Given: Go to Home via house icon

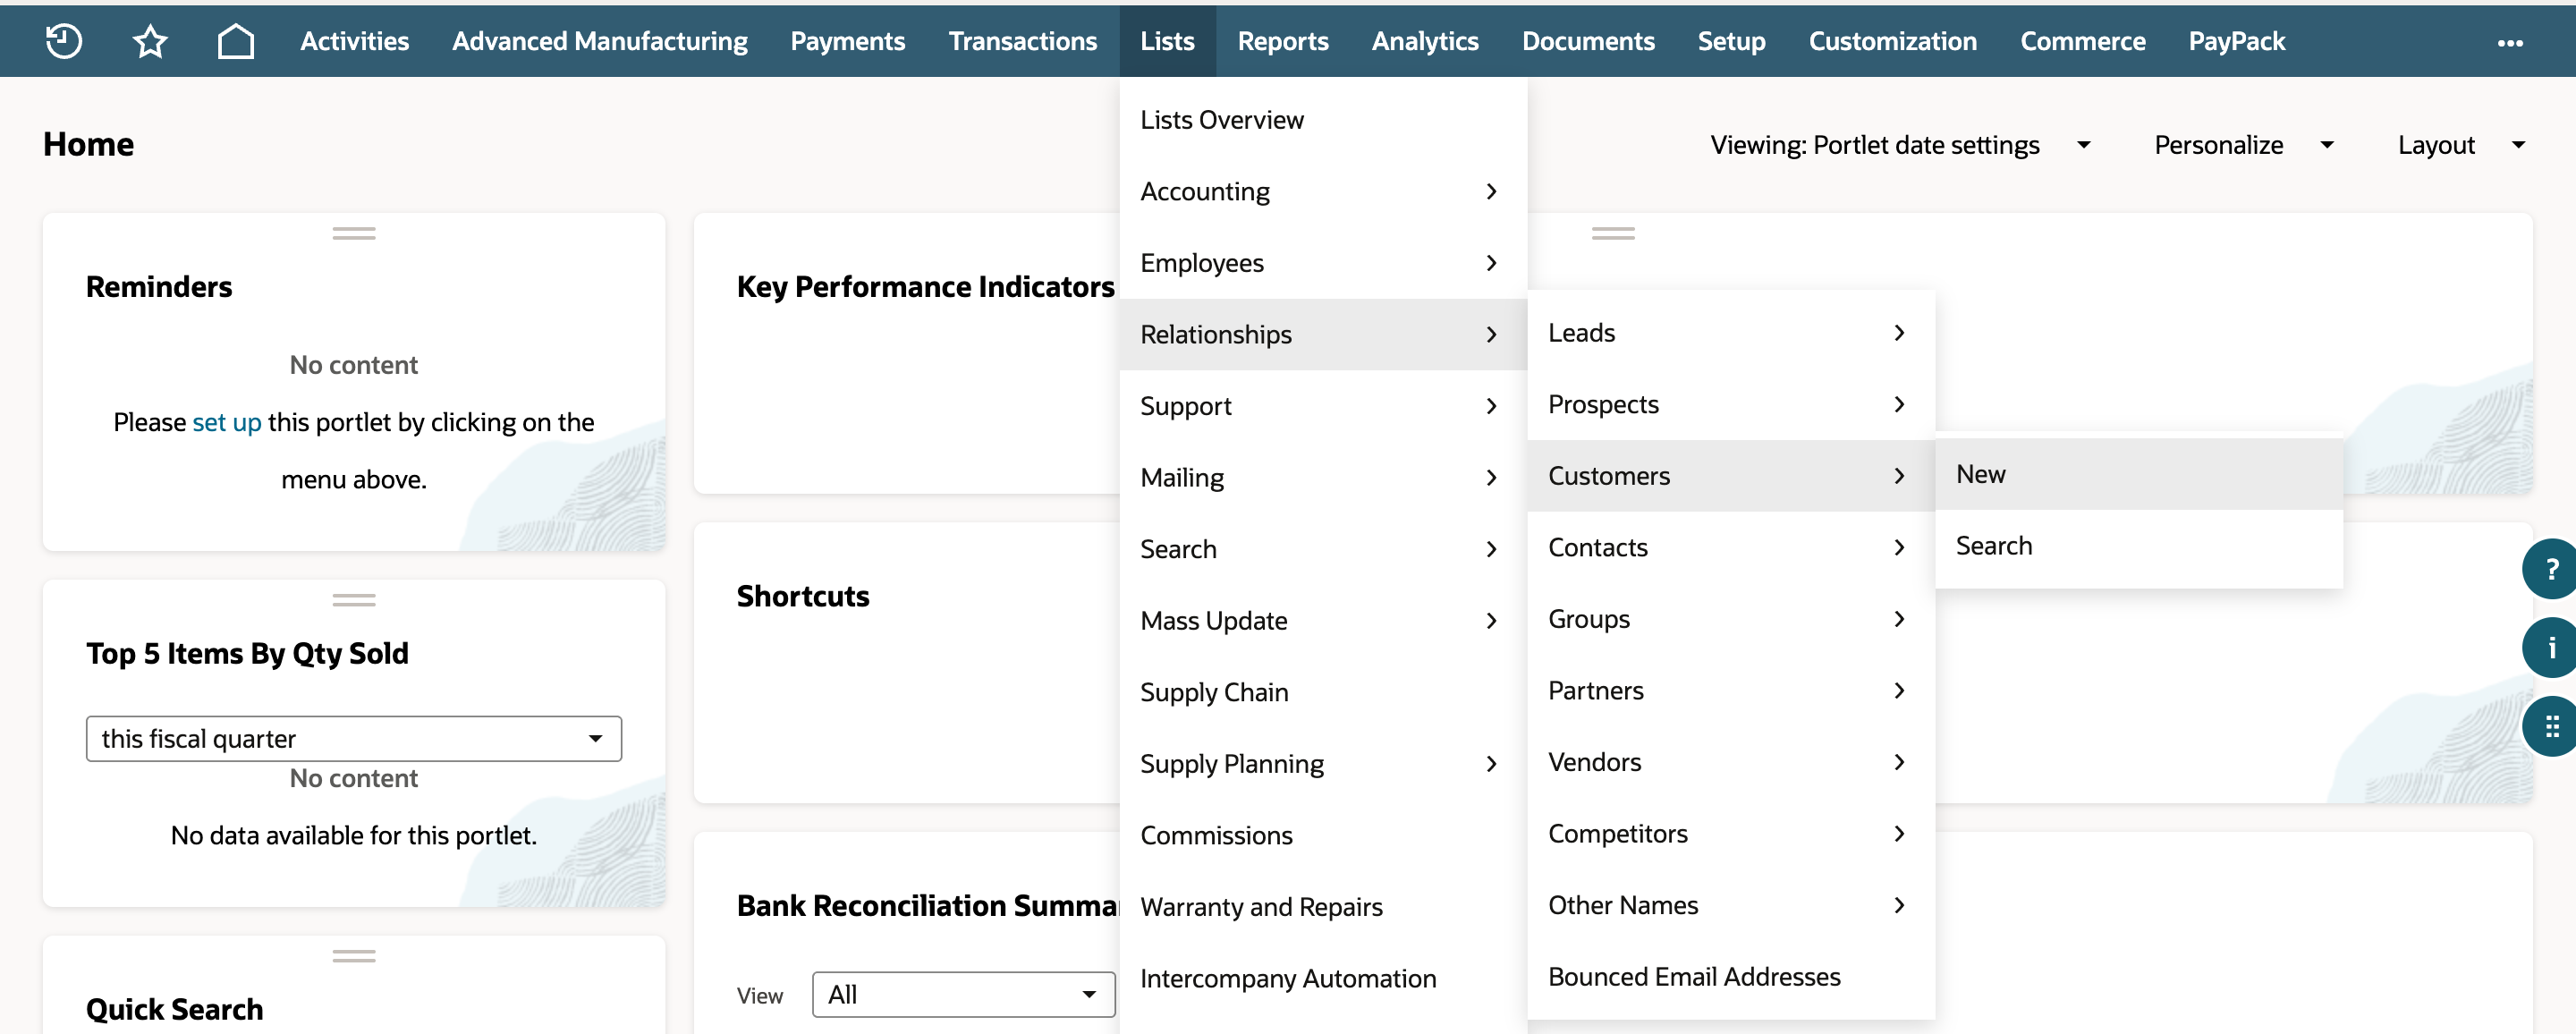Looking at the screenshot, I should click(236, 41).
